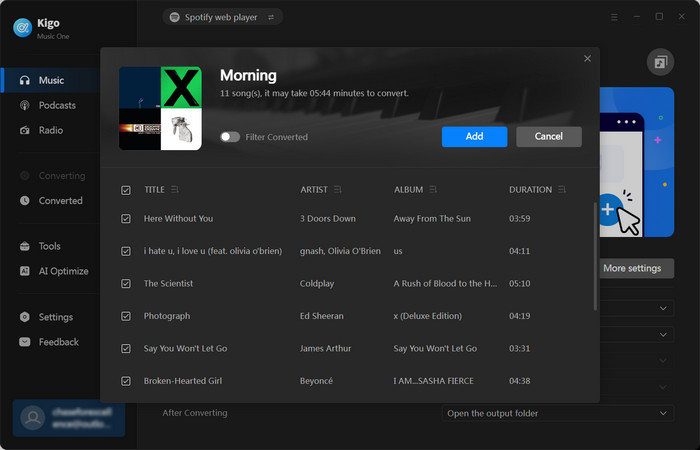Viewport: 700px width, 450px height.
Task: Uncheck Here Without You song
Action: 126,219
